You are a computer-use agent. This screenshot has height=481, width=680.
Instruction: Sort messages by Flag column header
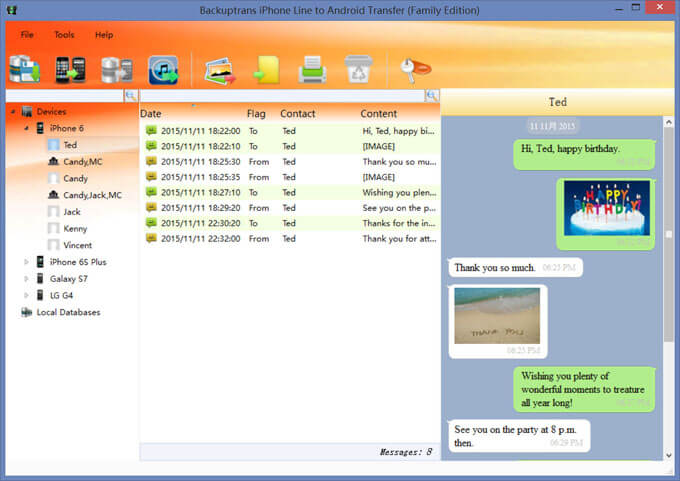pyautogui.click(x=256, y=114)
